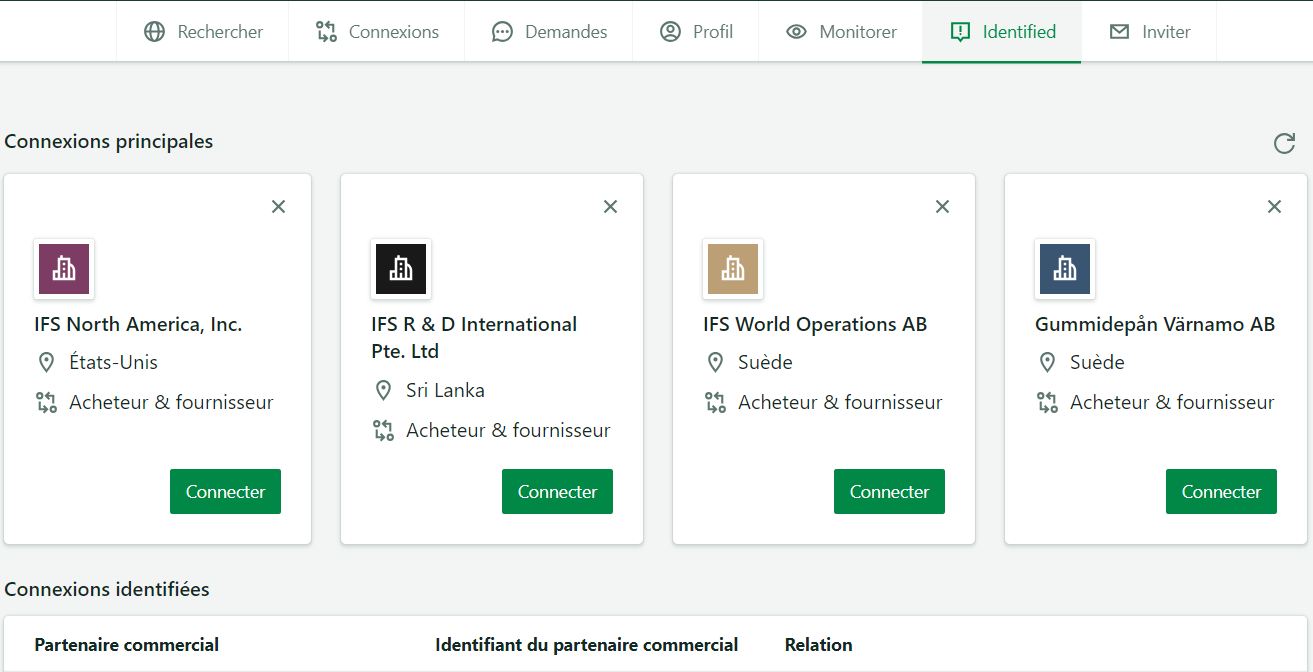Viewport: 1313px width, 672px height.
Task: Refresh the Connexions principales list
Action: [1284, 144]
